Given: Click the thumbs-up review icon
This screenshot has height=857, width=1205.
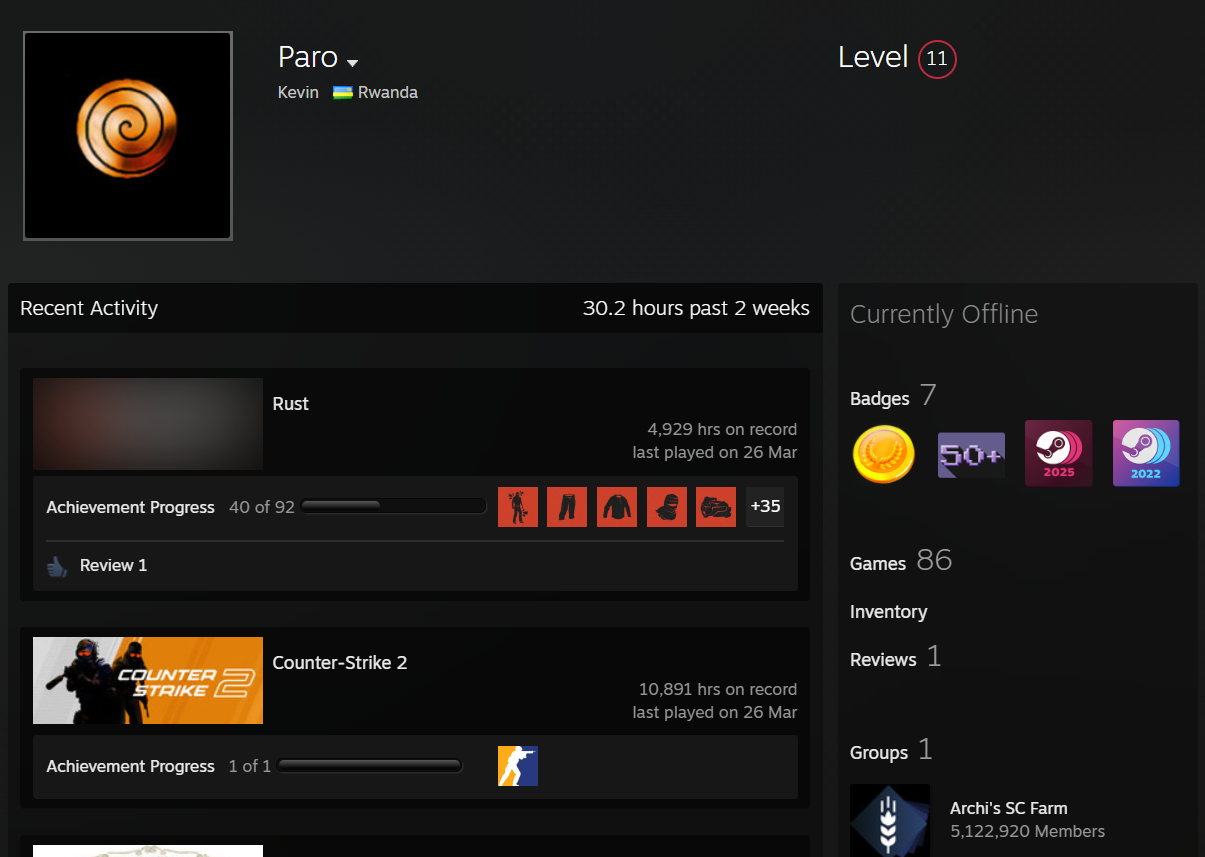Looking at the screenshot, I should pyautogui.click(x=57, y=566).
